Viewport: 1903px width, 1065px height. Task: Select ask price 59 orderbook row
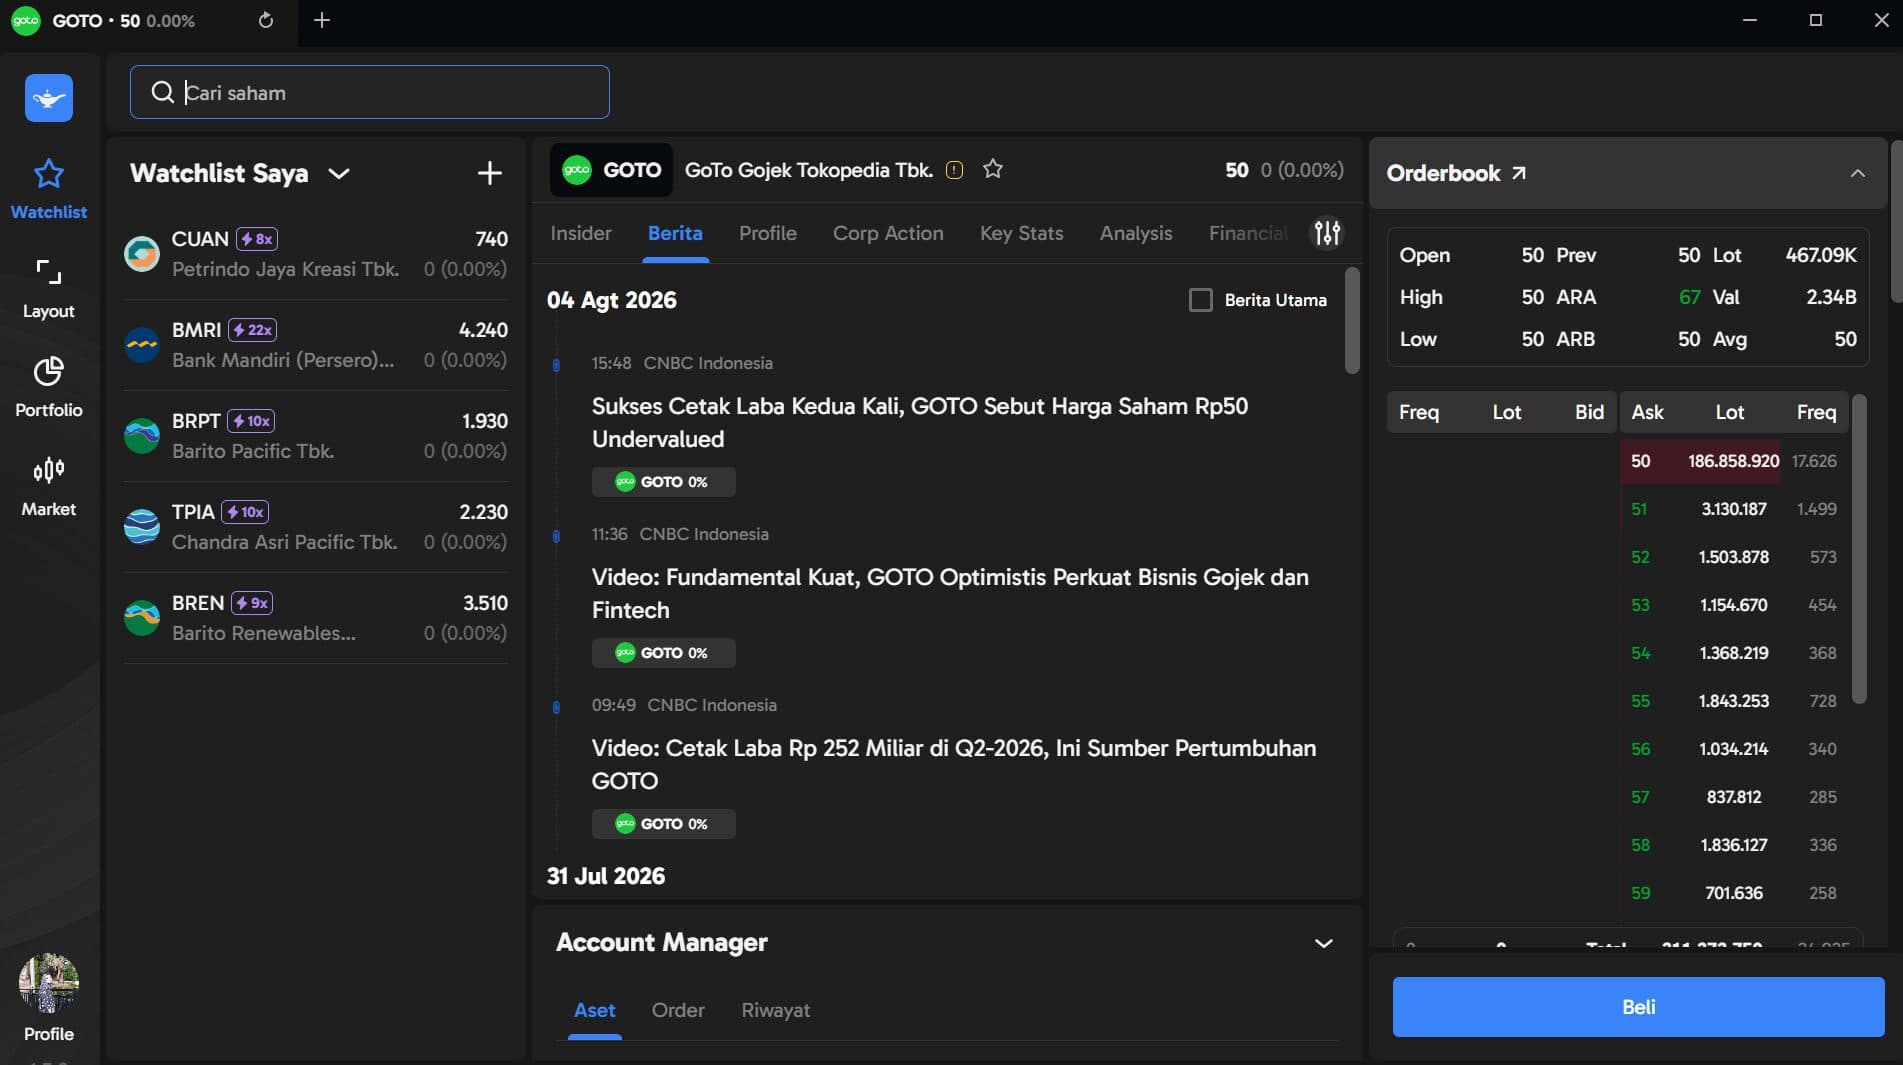pyautogui.click(x=1734, y=893)
